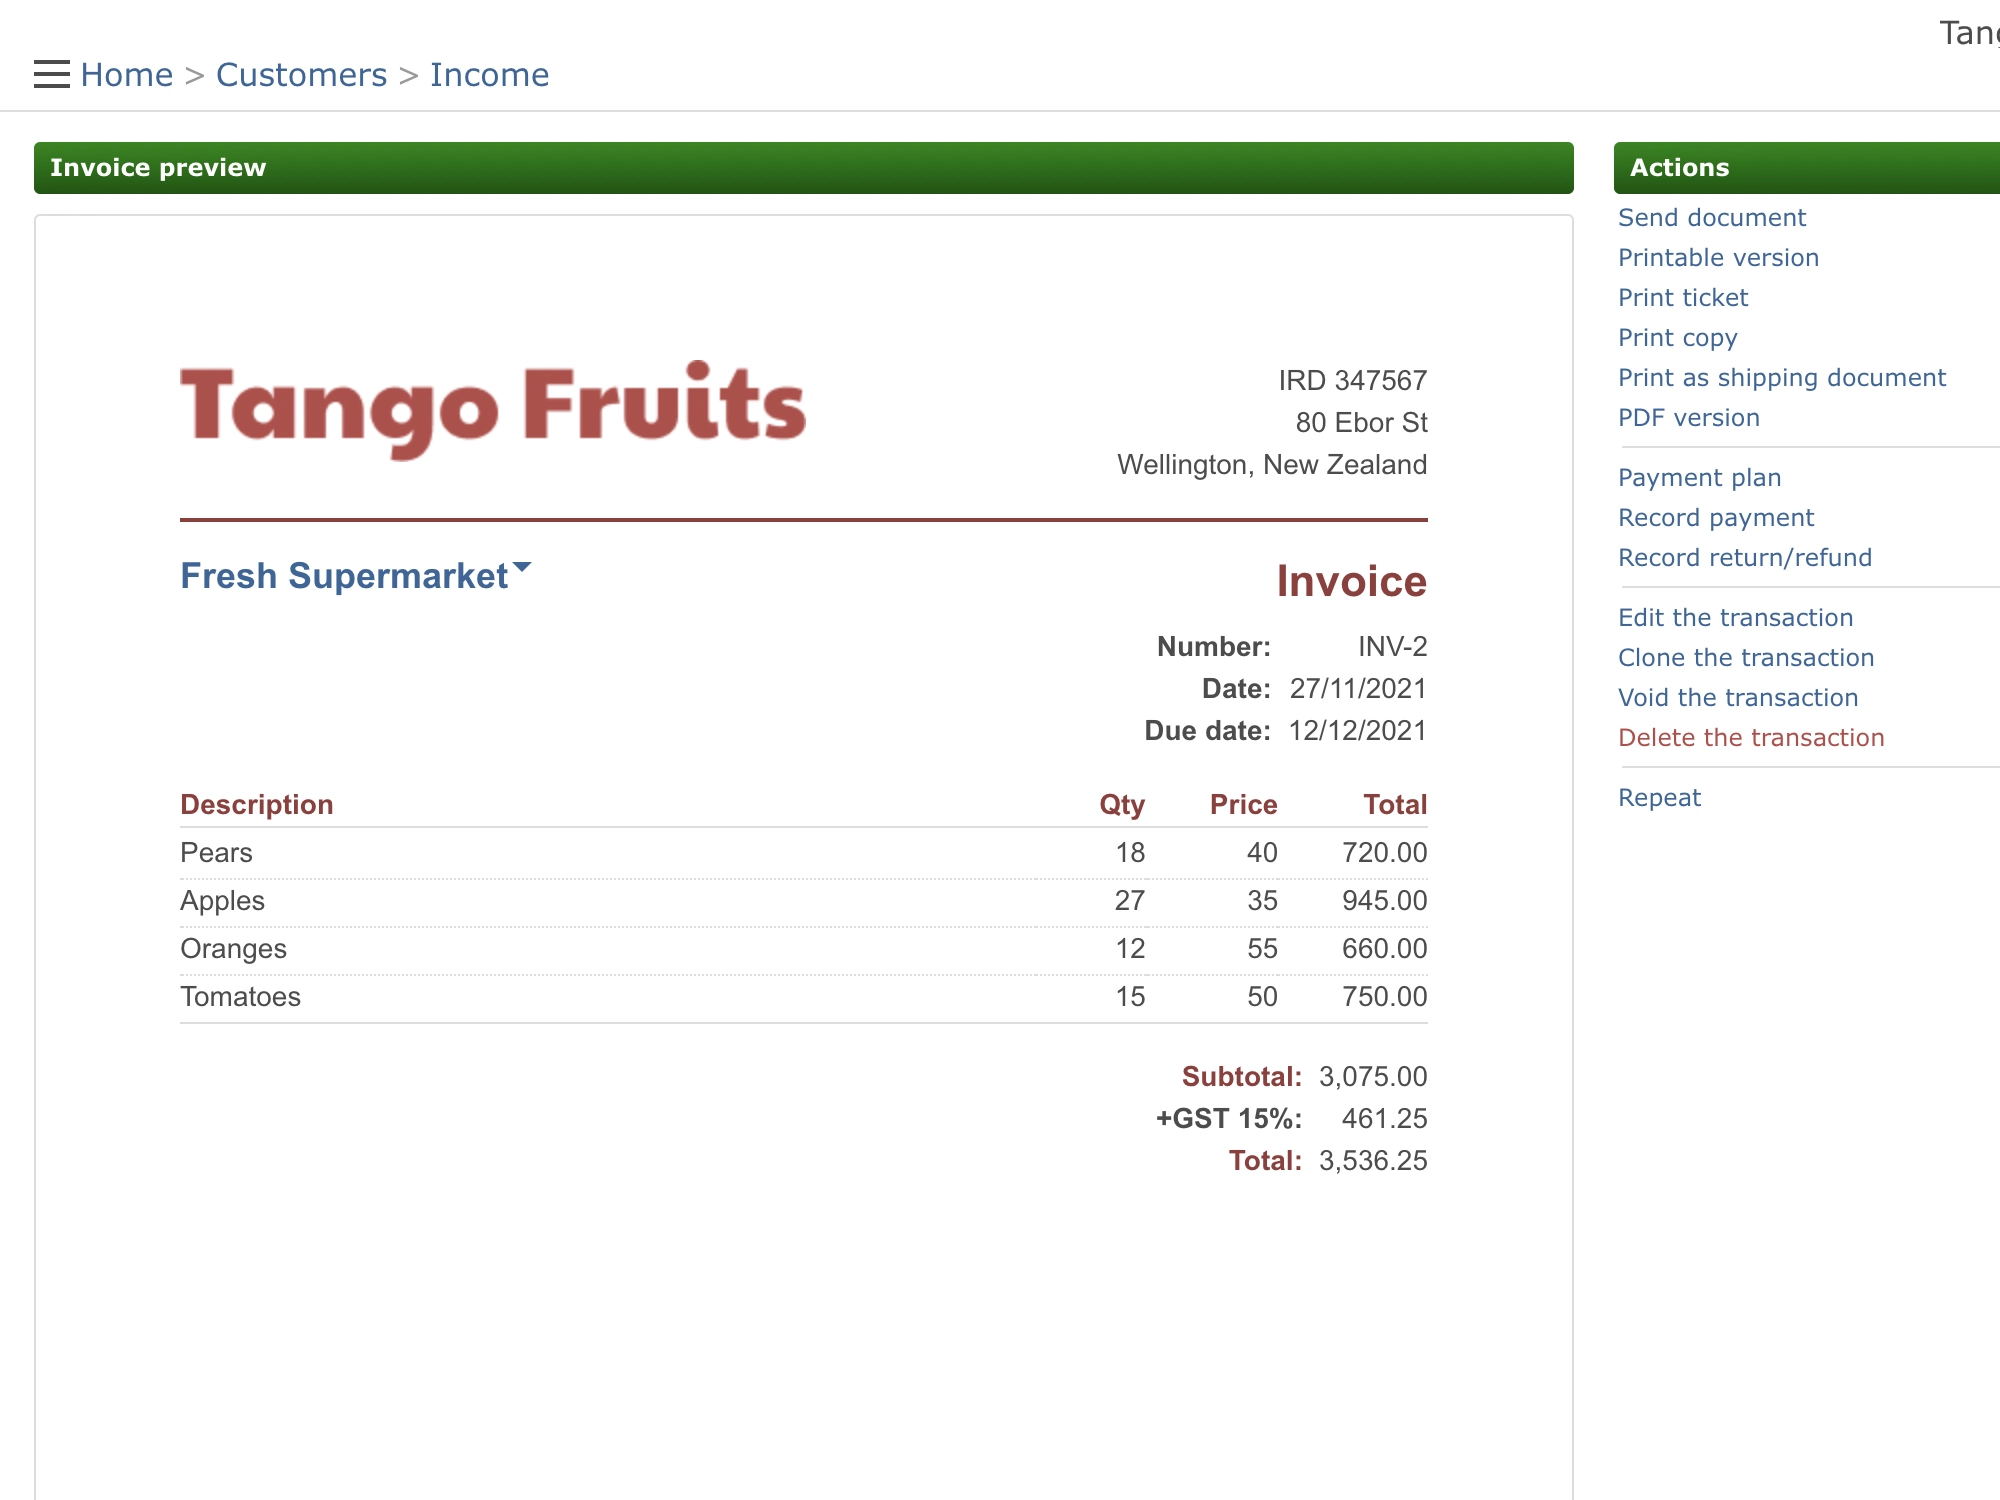Navigate to Customers breadcrumb
The height and width of the screenshot is (1500, 2000).
coord(301,74)
